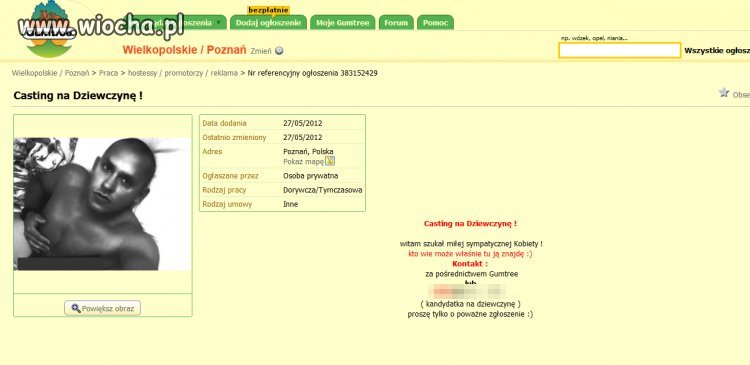
Task: Open the Pomoc tab
Action: (x=435, y=22)
